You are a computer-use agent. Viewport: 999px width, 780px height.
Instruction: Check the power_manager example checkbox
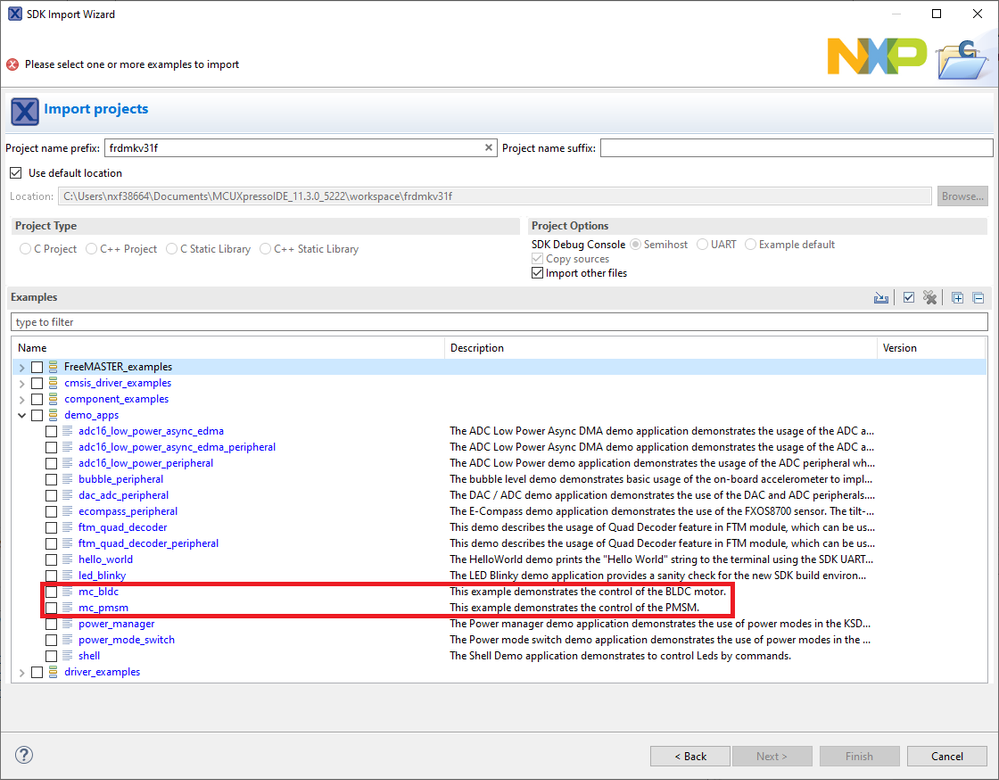(51, 624)
